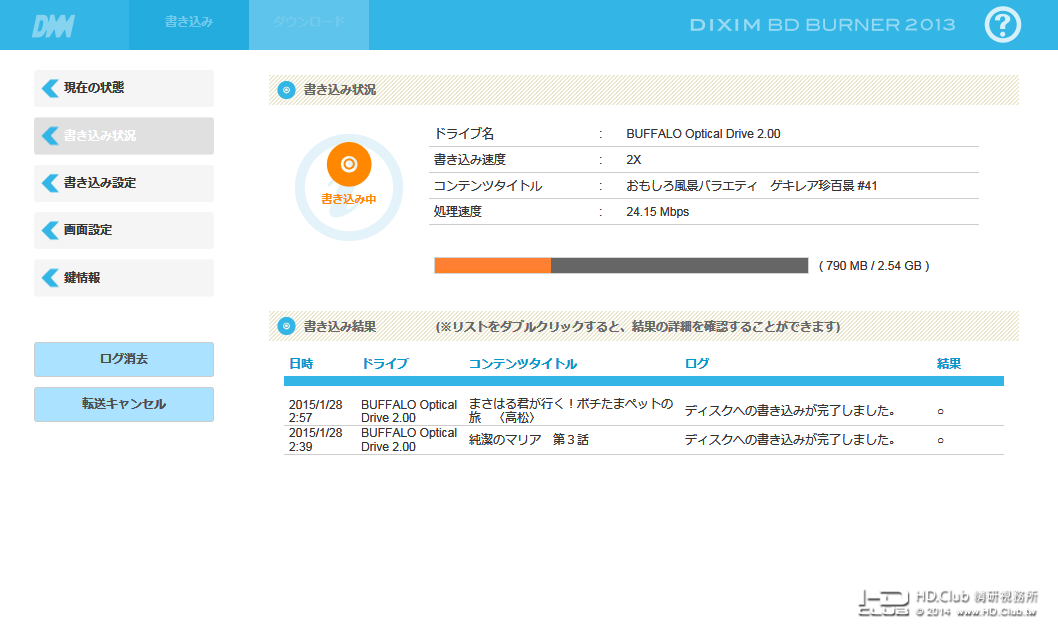Select the 純潔のマリア 第3話 log row
This screenshot has width=1058, height=632.
tap(644, 440)
